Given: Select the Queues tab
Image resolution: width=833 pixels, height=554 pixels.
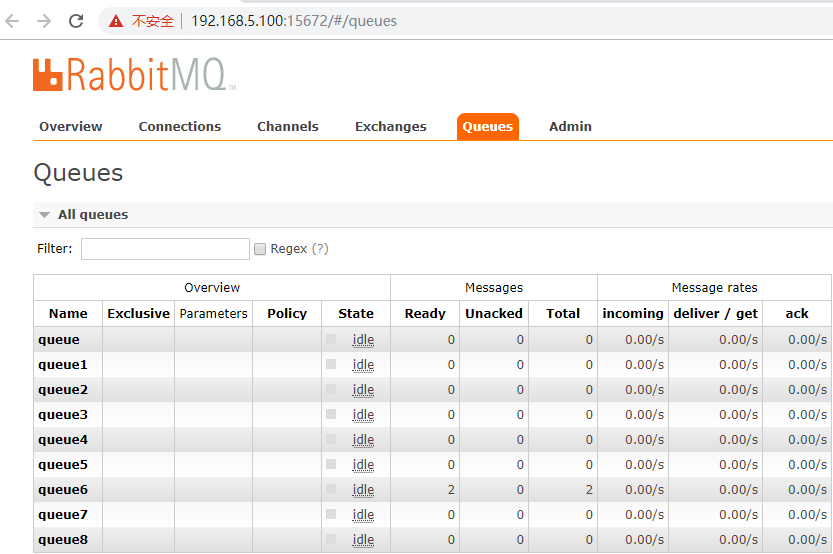Looking at the screenshot, I should 488,127.
